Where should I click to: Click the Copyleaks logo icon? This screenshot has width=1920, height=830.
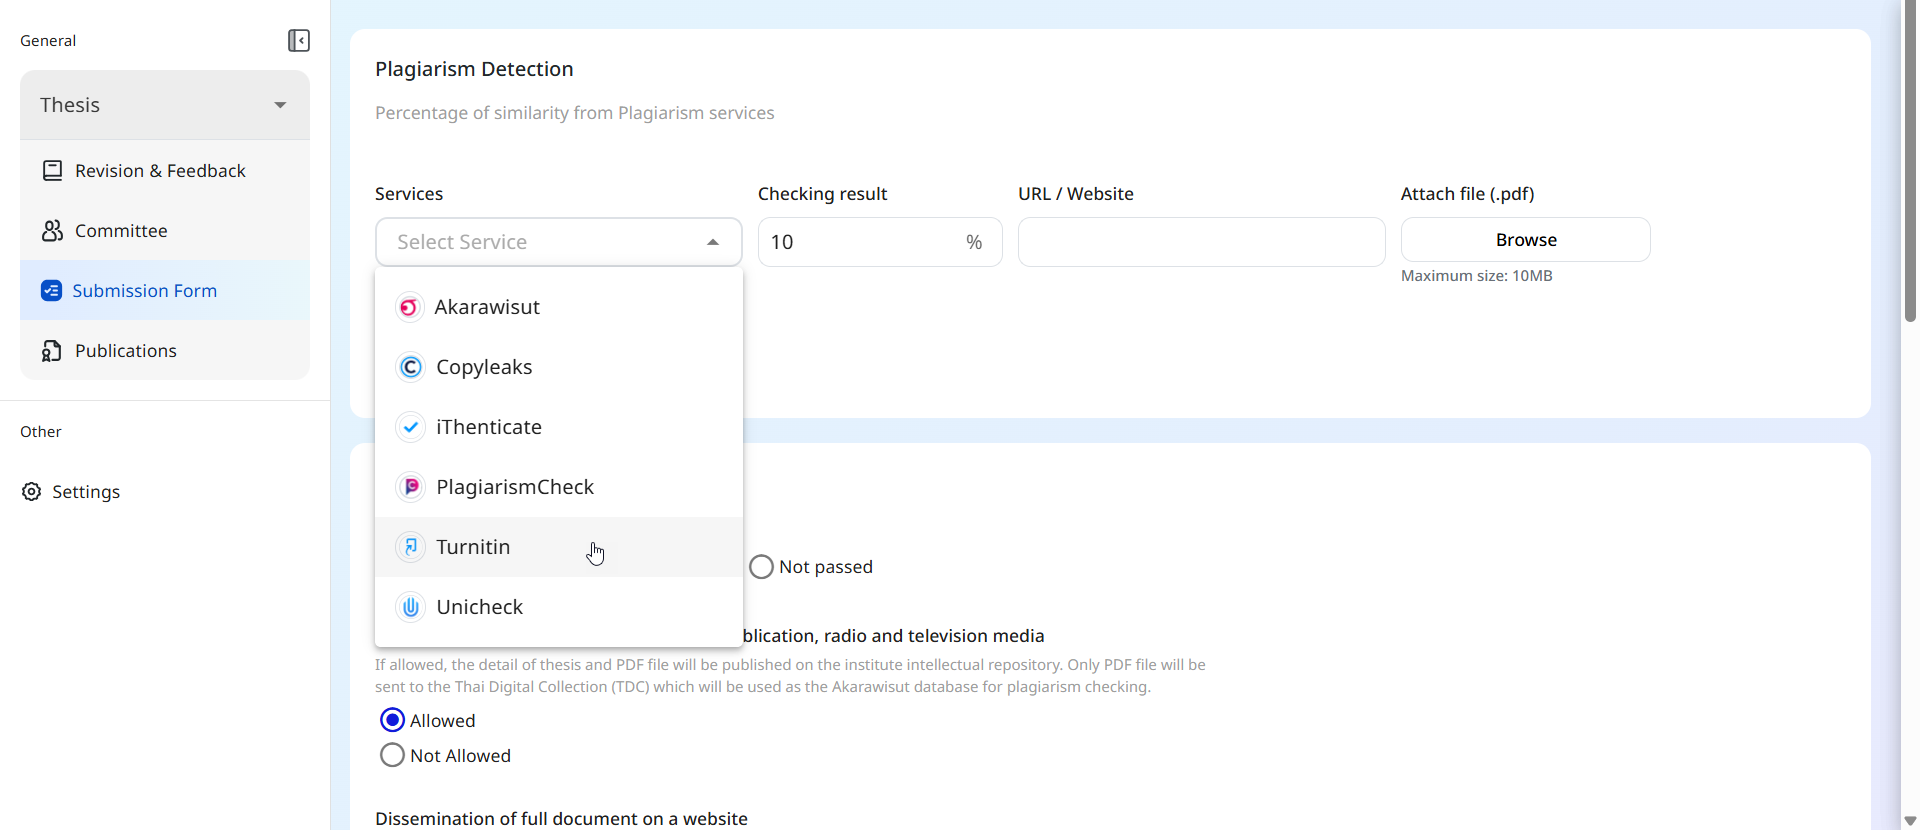click(410, 367)
